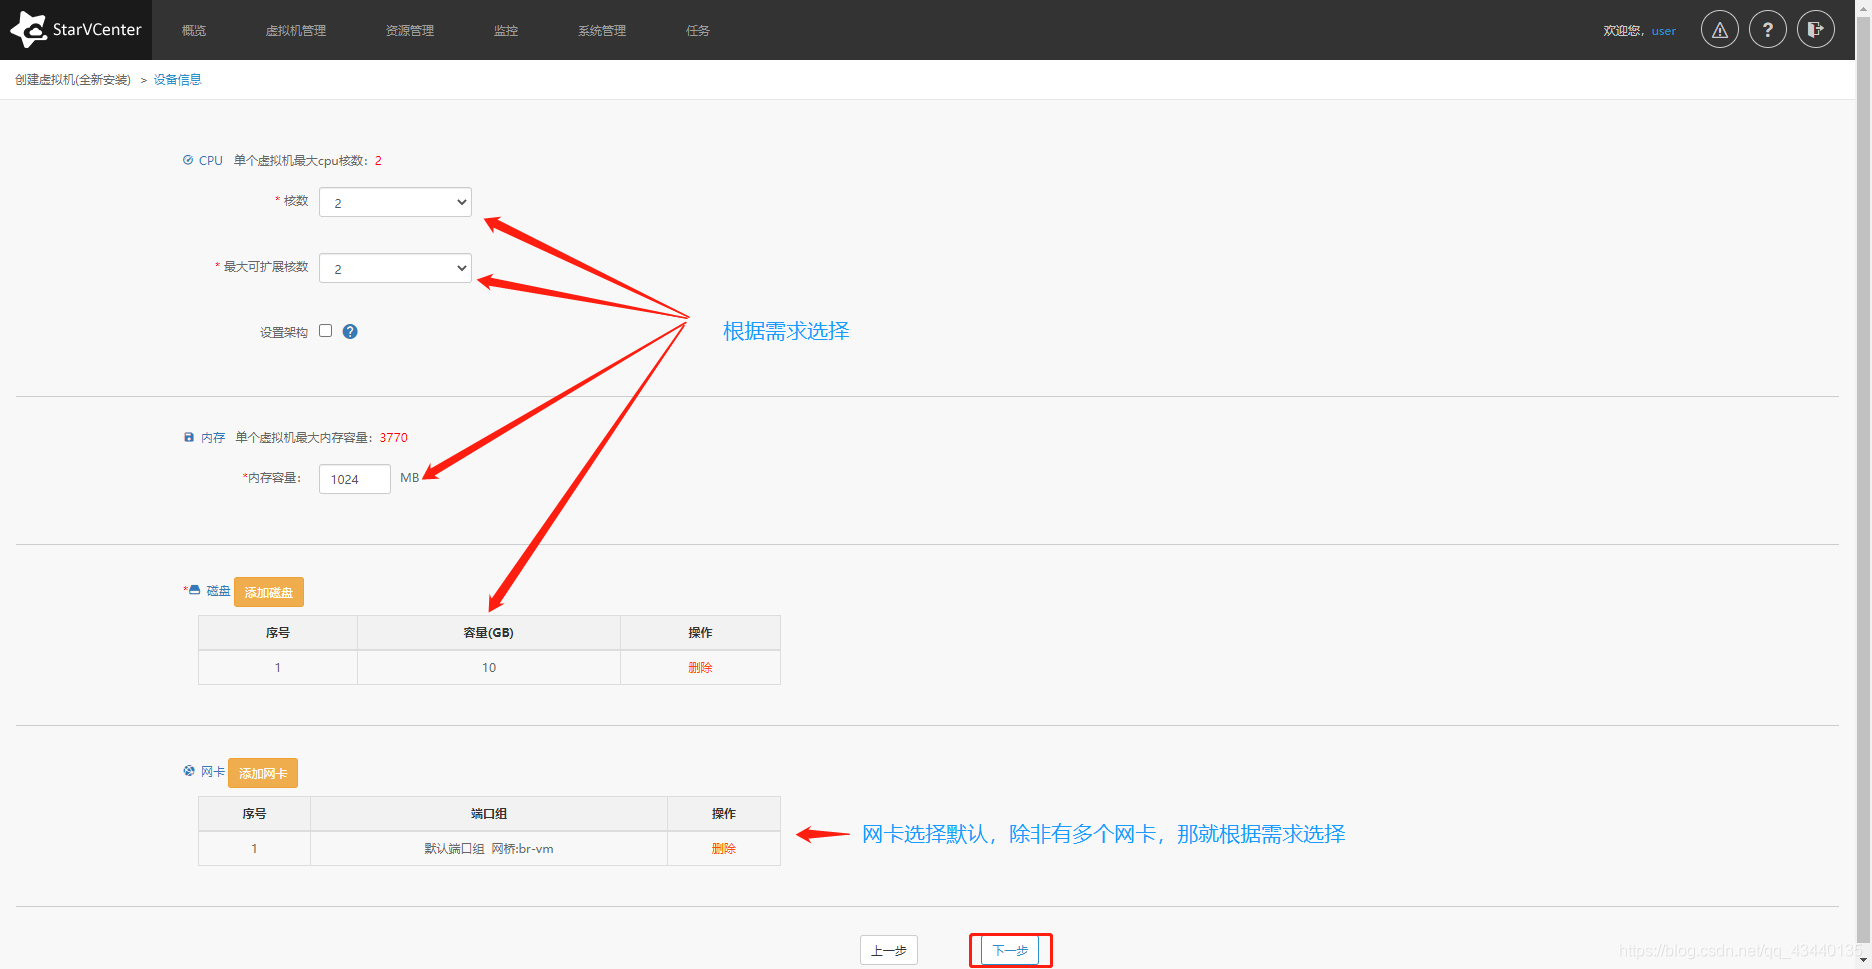Click max memory value 3770
This screenshot has height=969, width=1872.
click(394, 438)
